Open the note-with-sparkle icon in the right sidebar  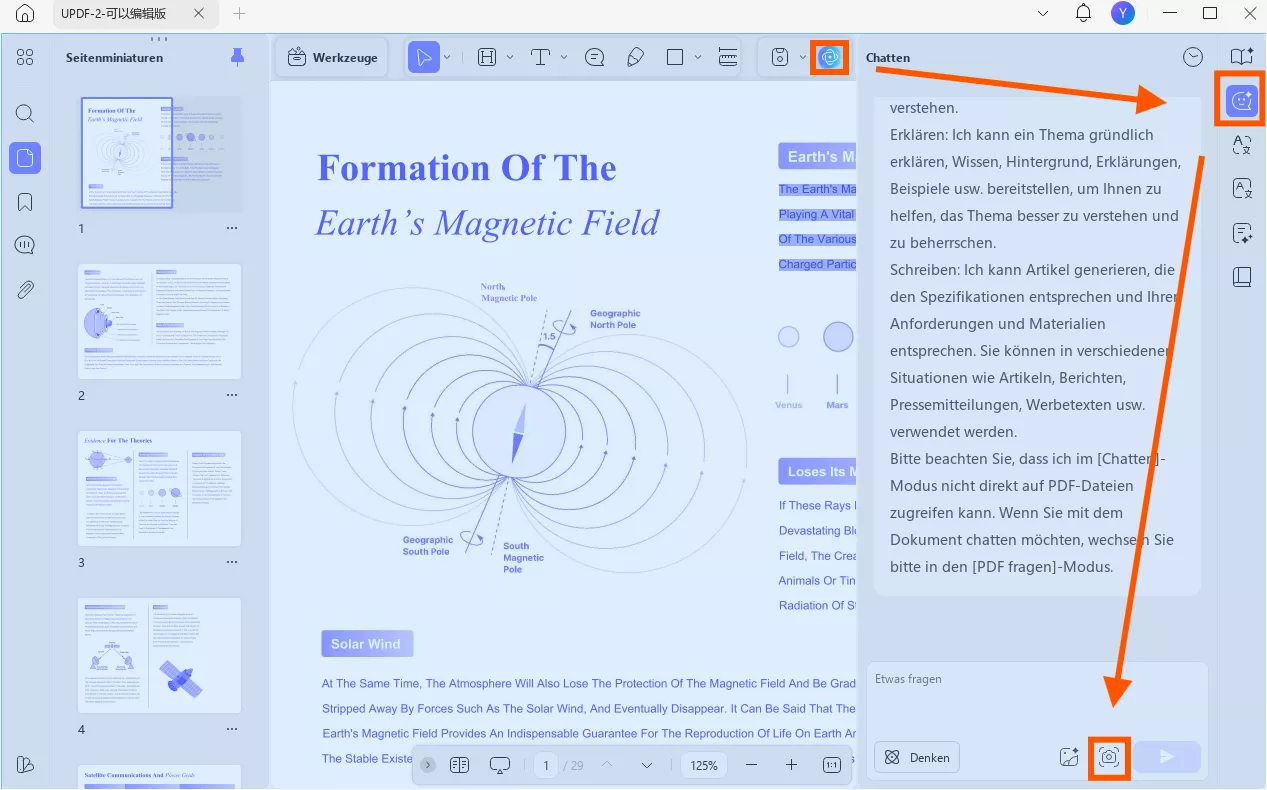pos(1242,233)
